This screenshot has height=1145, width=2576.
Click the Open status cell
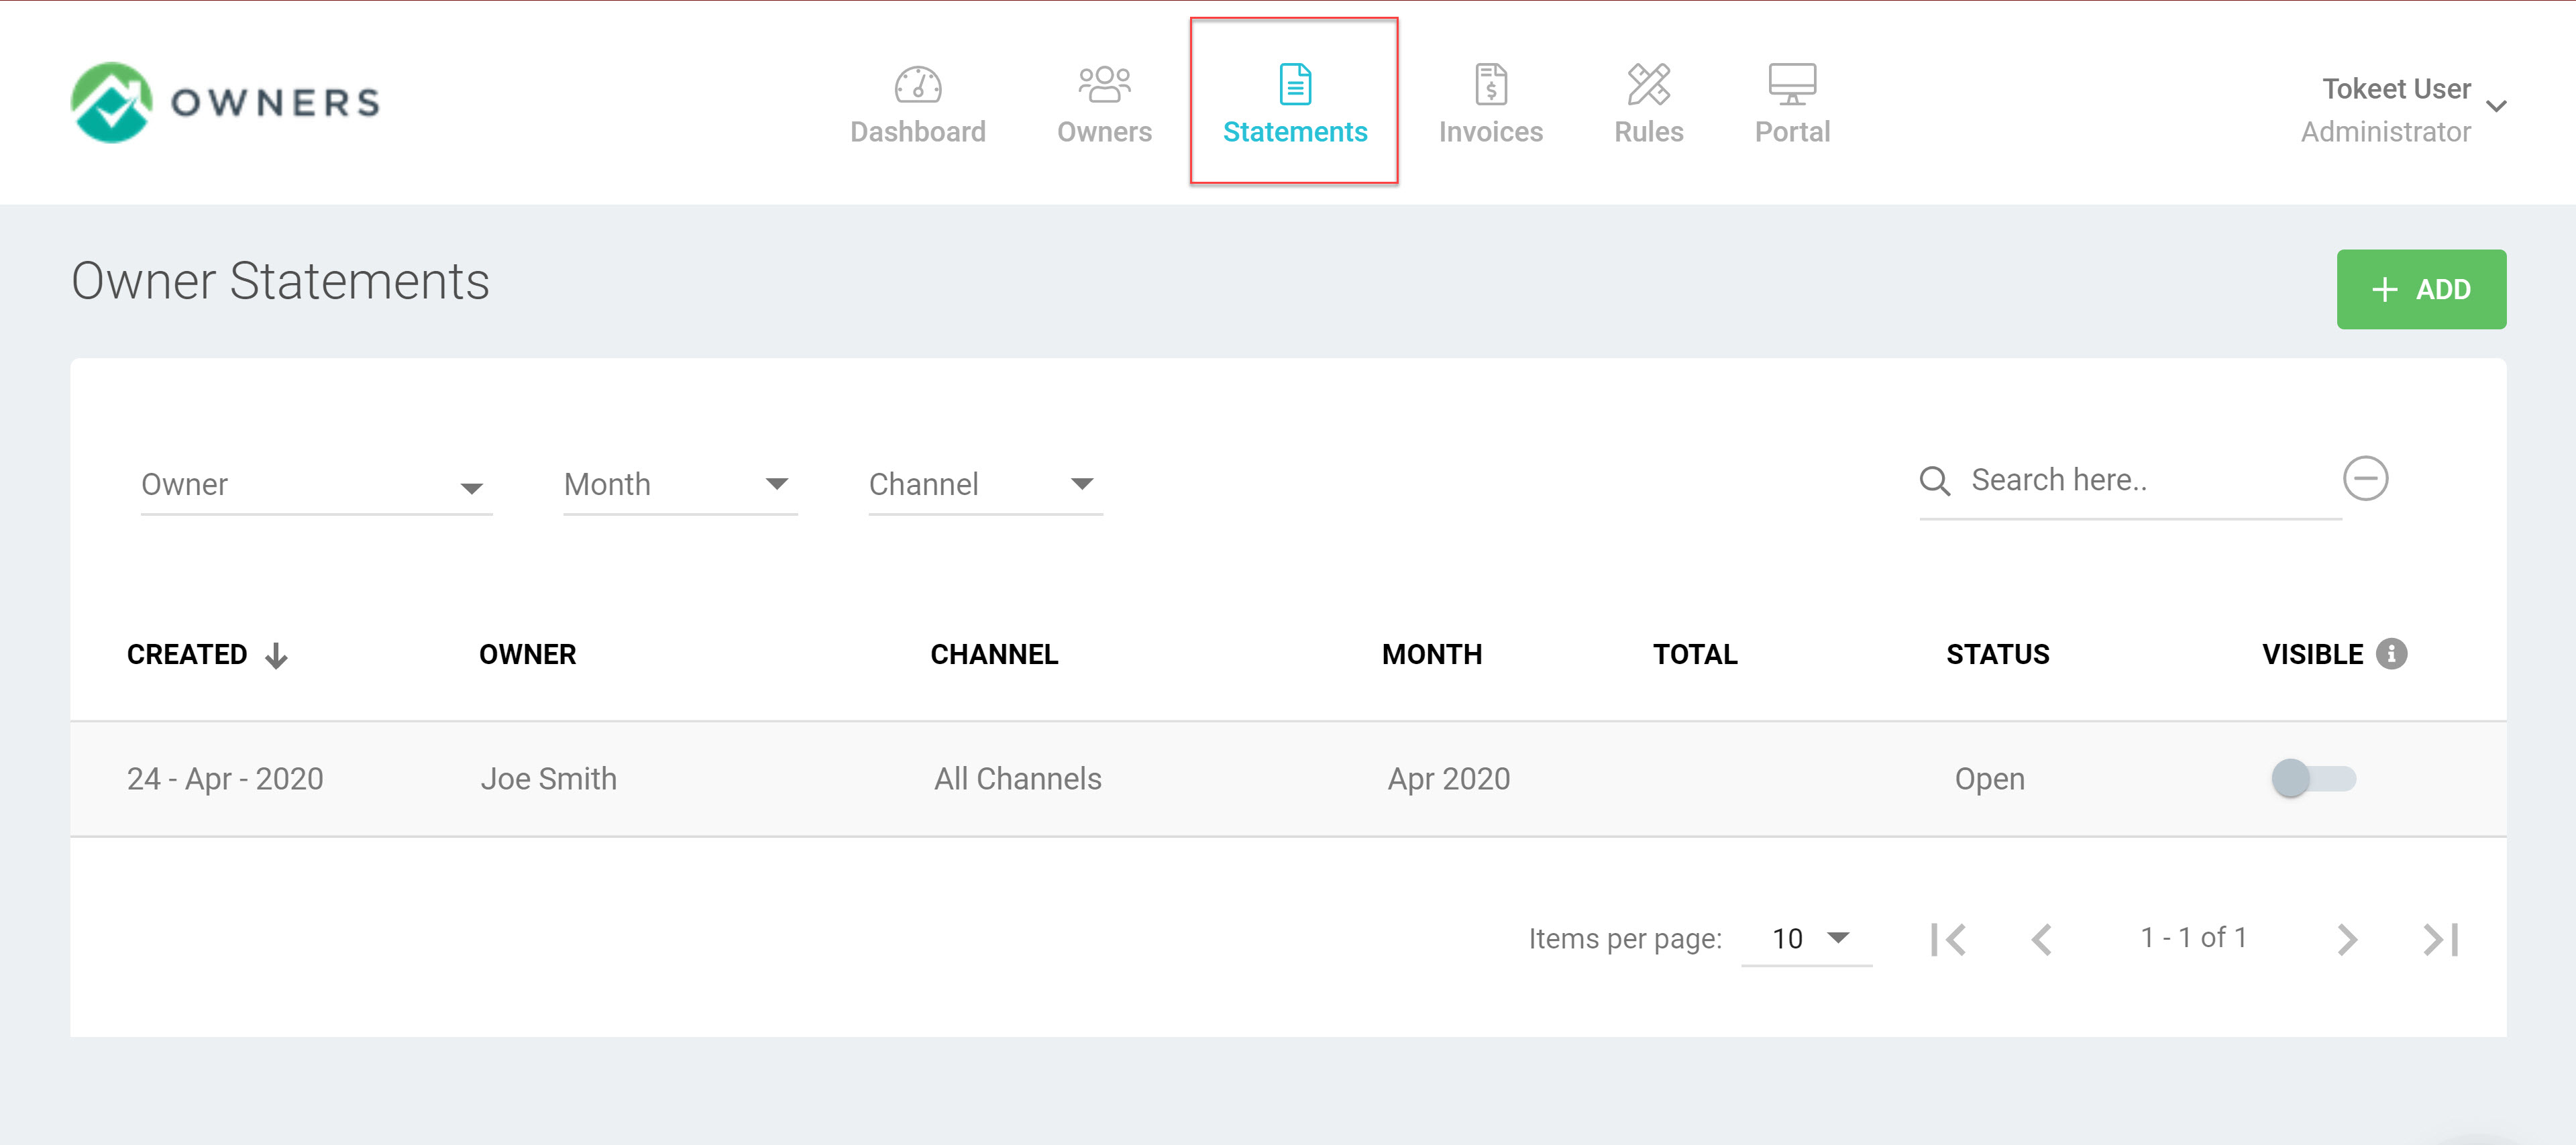tap(1990, 779)
